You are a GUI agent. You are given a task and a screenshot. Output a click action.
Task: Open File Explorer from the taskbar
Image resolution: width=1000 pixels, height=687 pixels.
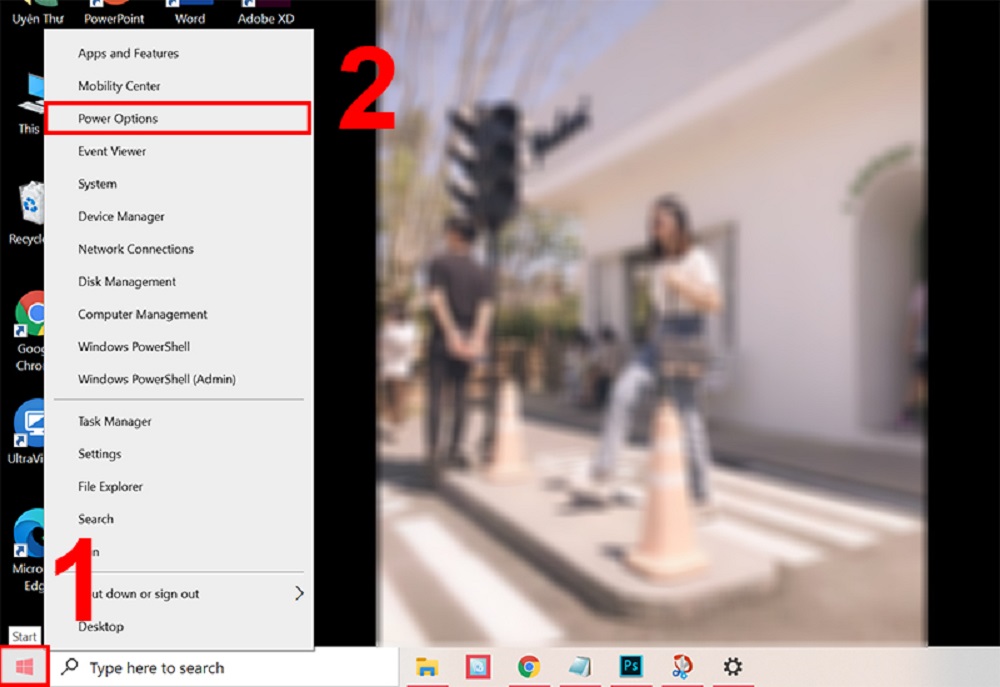click(427, 667)
